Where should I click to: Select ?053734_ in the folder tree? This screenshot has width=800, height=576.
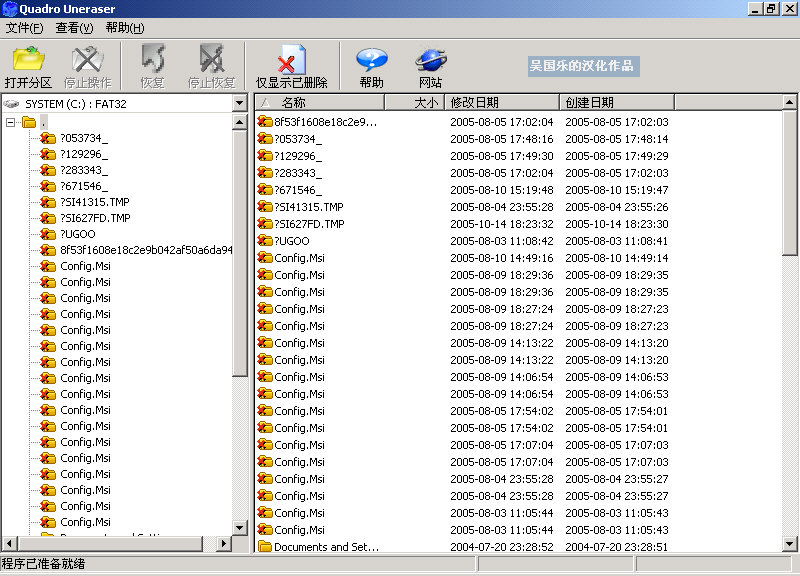tap(84, 138)
